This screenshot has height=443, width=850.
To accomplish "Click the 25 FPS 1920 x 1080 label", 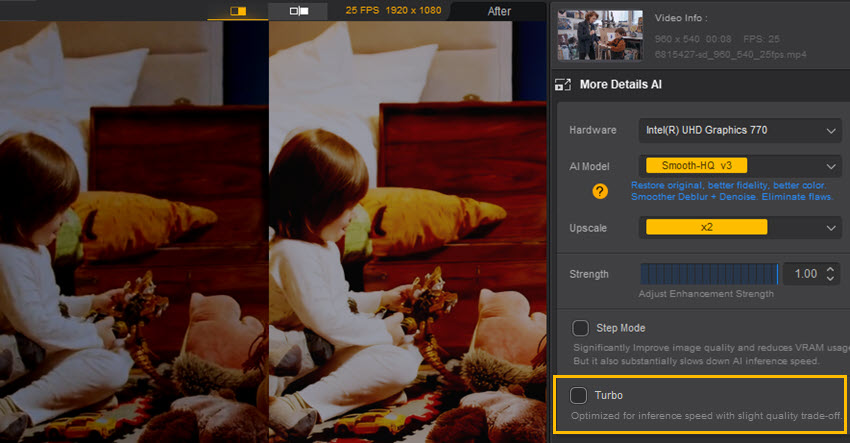I will pos(392,10).
